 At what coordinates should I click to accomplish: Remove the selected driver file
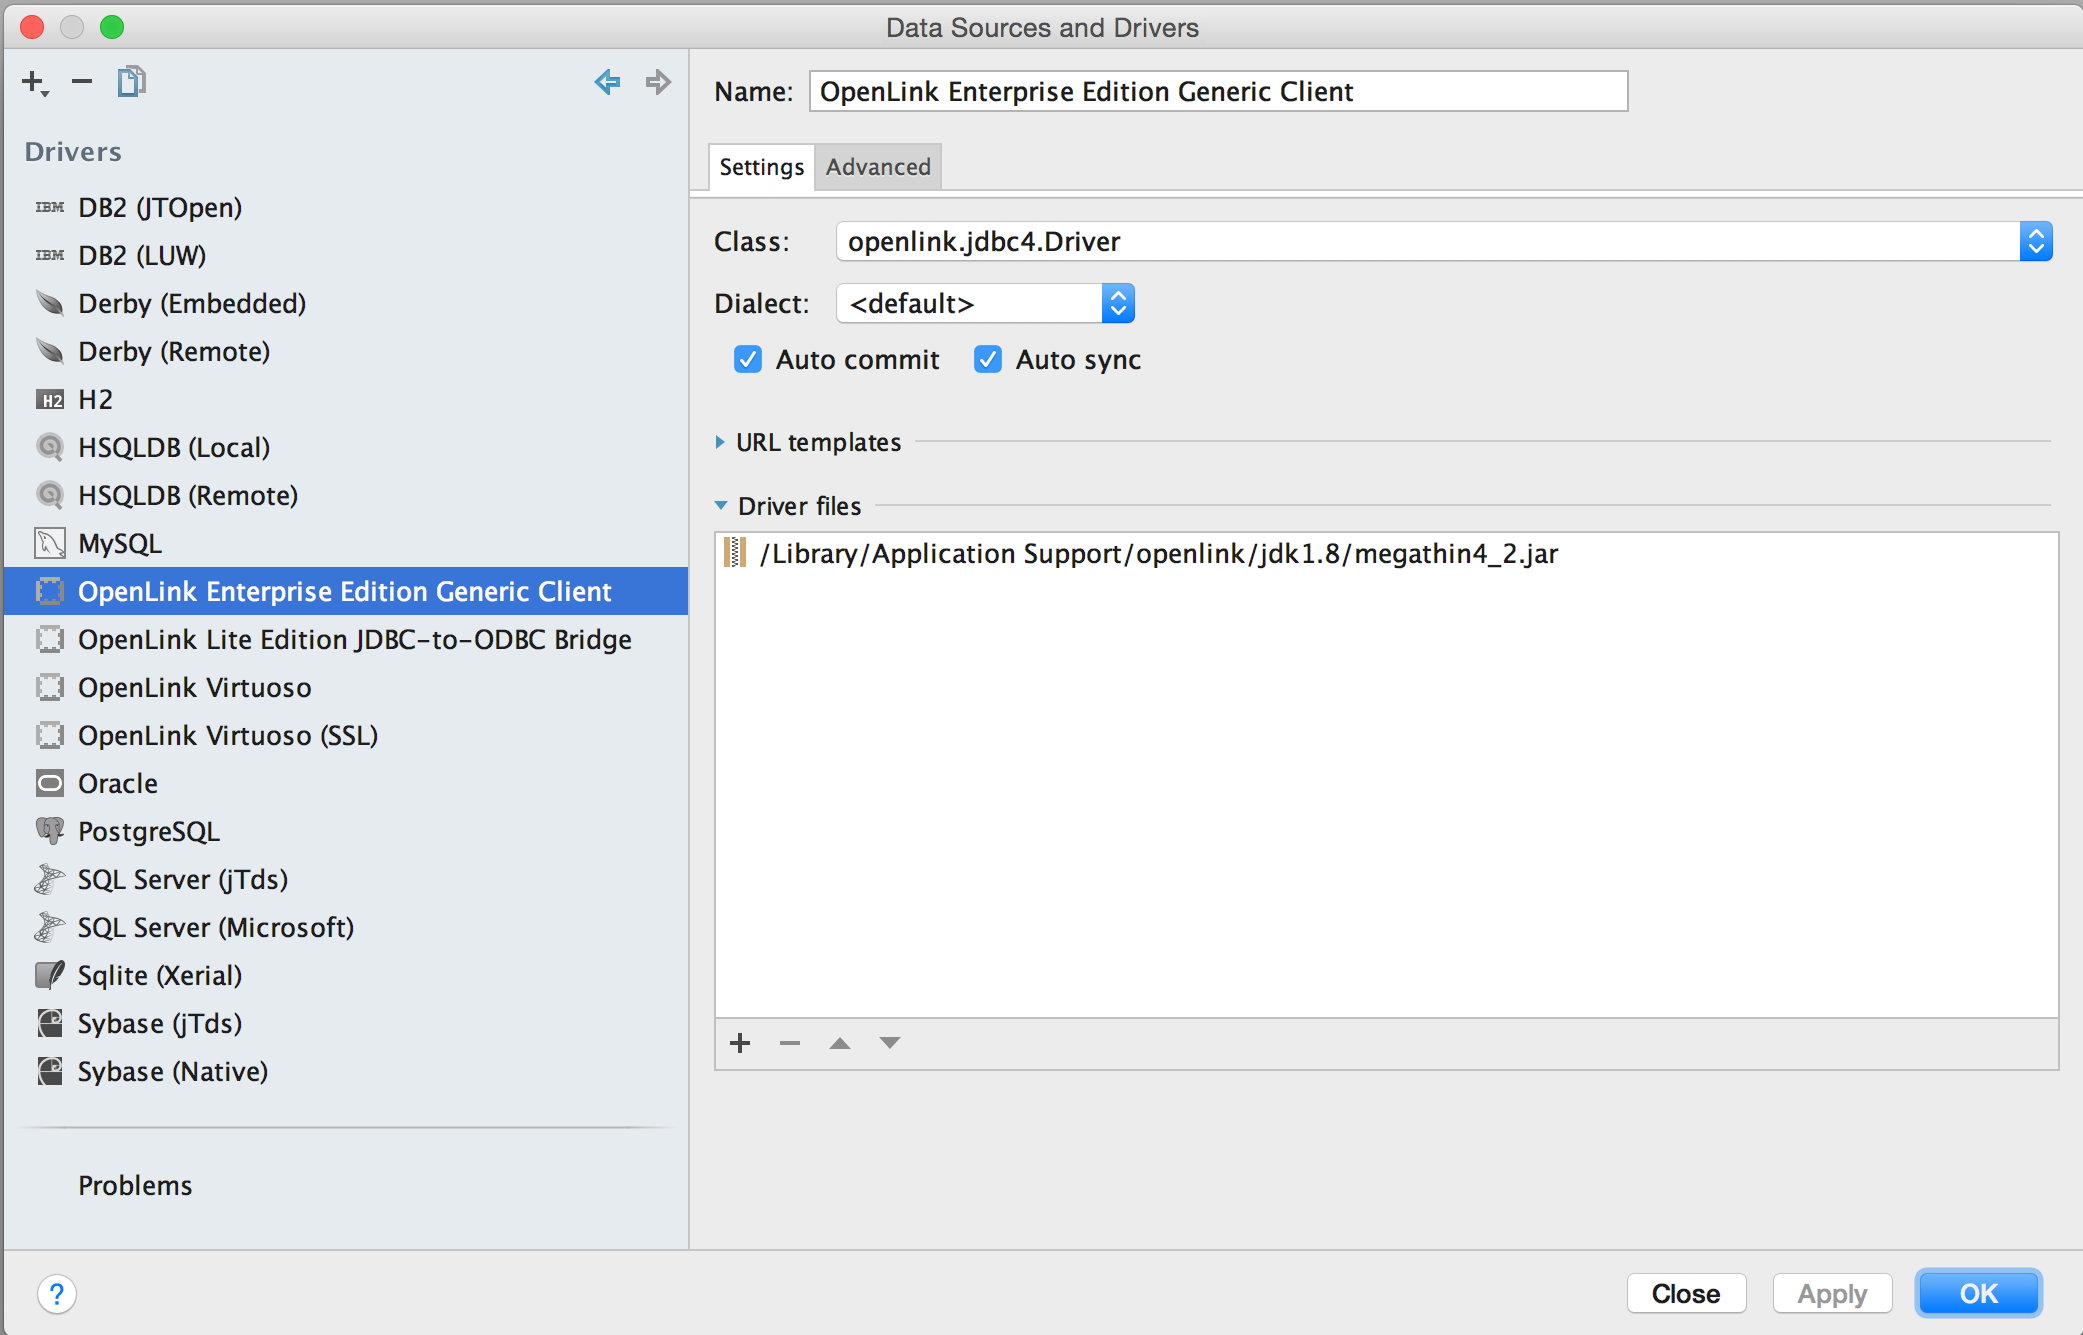coord(790,1043)
